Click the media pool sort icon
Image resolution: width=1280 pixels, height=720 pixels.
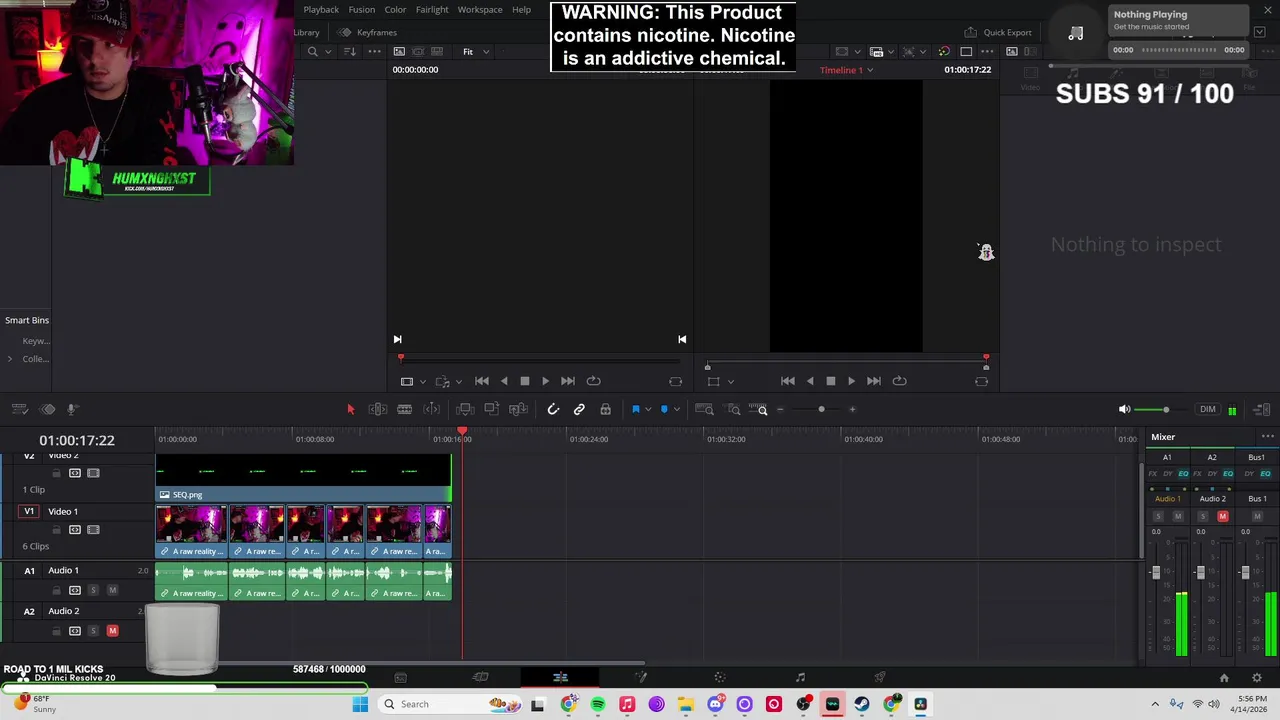tap(349, 52)
